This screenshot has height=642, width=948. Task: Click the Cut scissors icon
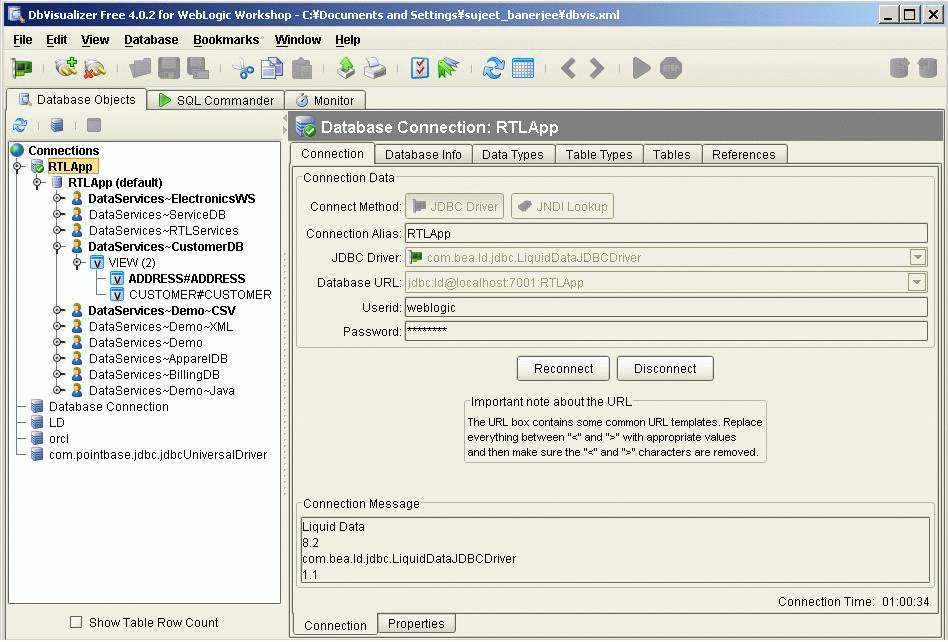click(243, 68)
